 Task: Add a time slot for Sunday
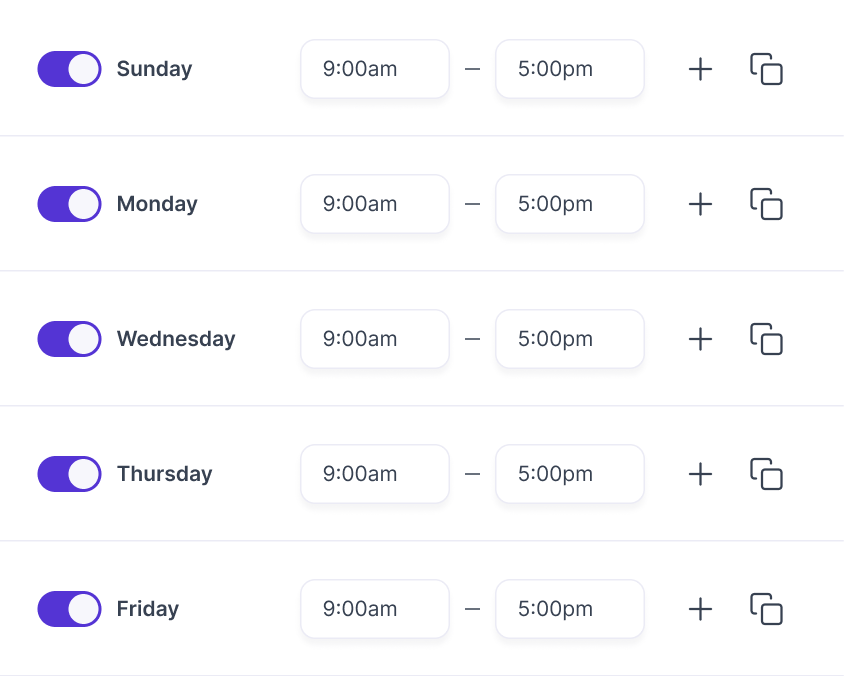click(x=700, y=69)
